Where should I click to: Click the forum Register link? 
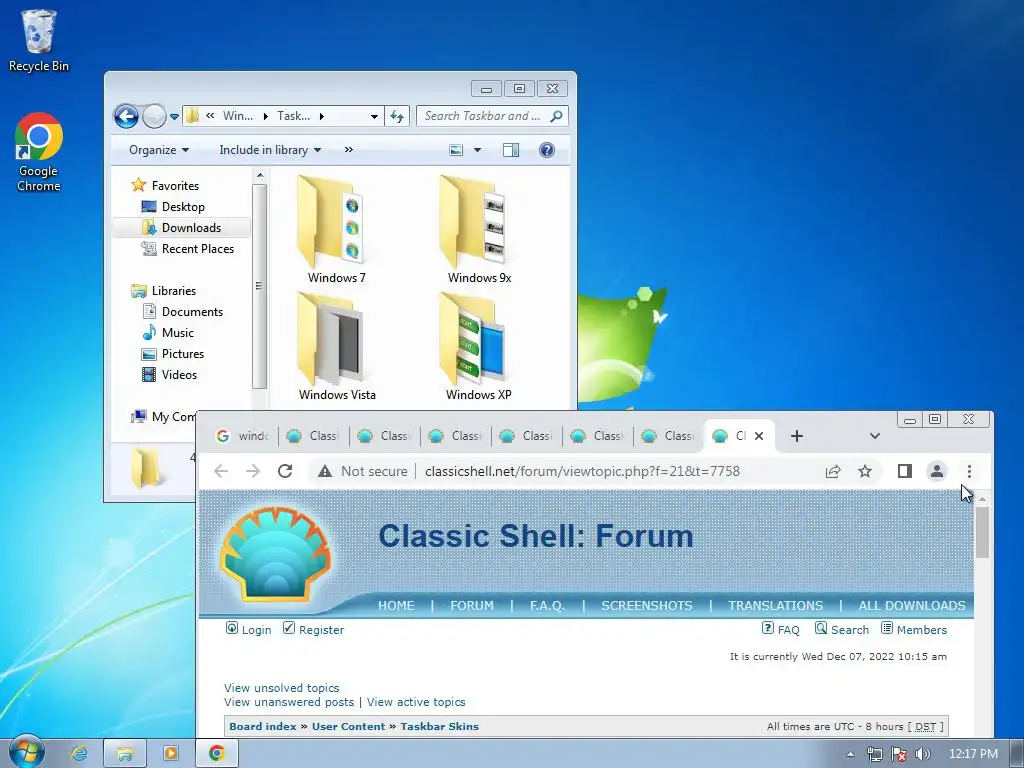313,629
